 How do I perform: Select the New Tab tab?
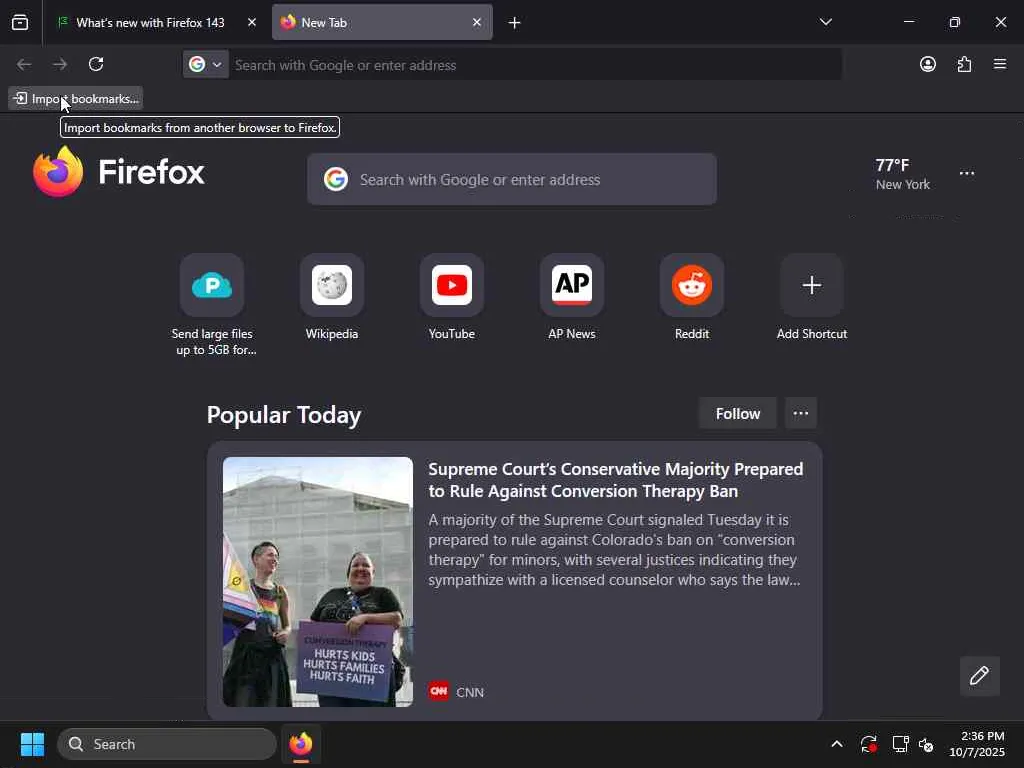[x=382, y=22]
